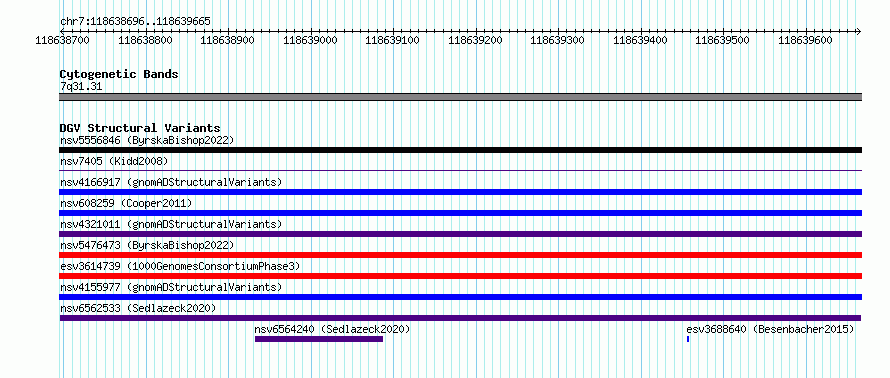Open variant label nsv4321011 (gnomADStructuralVariants)
Image resolution: width=890 pixels, height=378 pixels.
coord(171,224)
